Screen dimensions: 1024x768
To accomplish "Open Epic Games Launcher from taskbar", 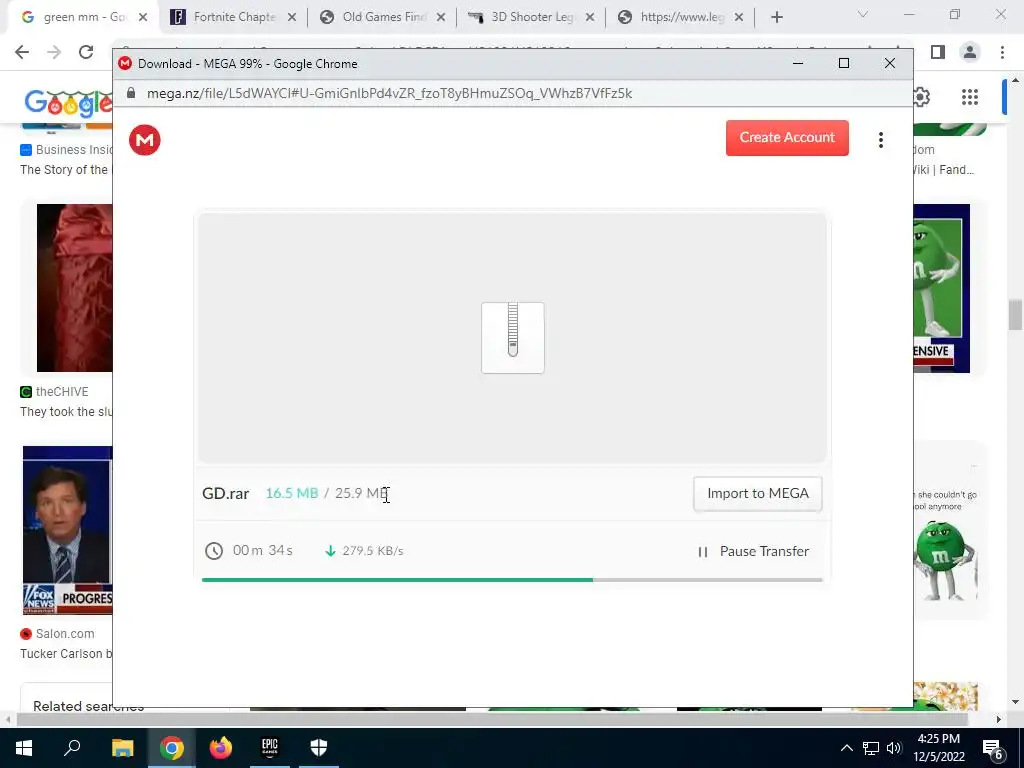I will click(270, 748).
